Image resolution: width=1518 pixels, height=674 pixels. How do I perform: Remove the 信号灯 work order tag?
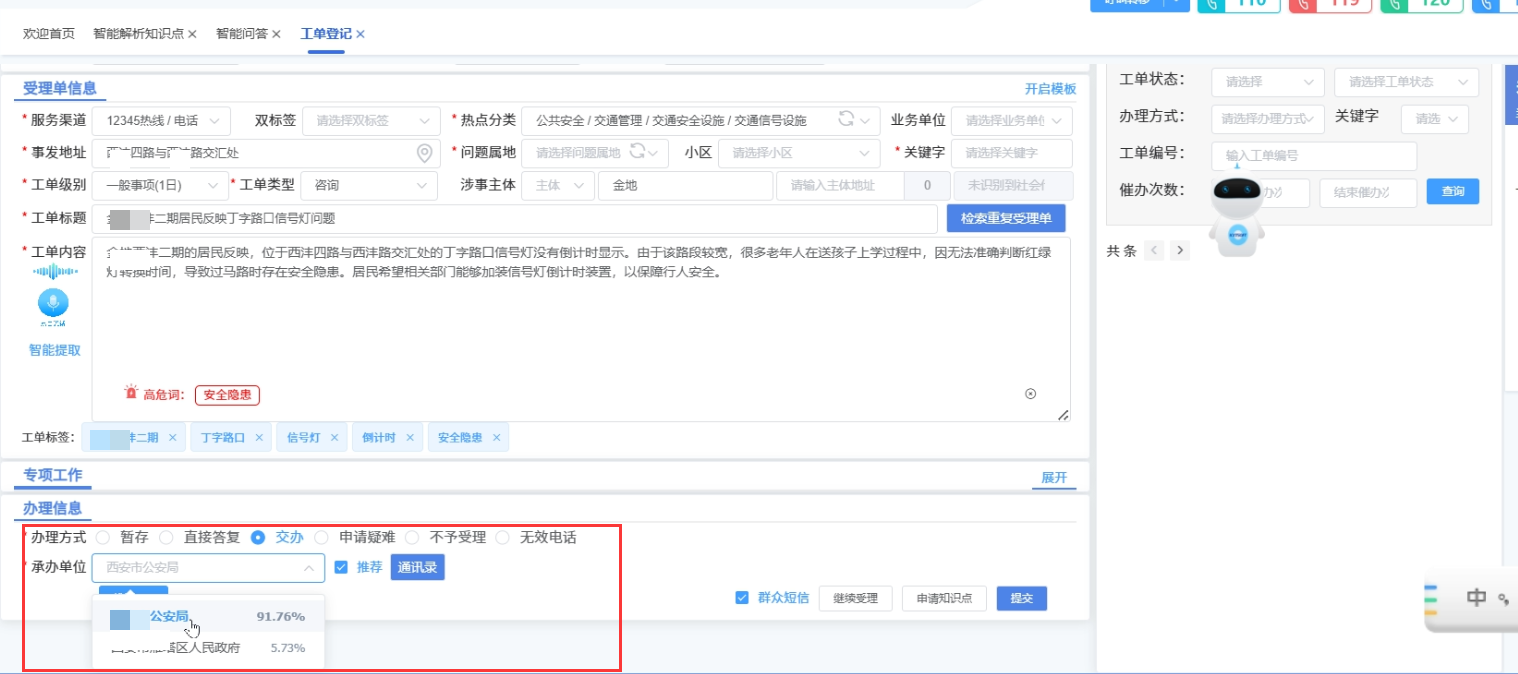[335, 437]
